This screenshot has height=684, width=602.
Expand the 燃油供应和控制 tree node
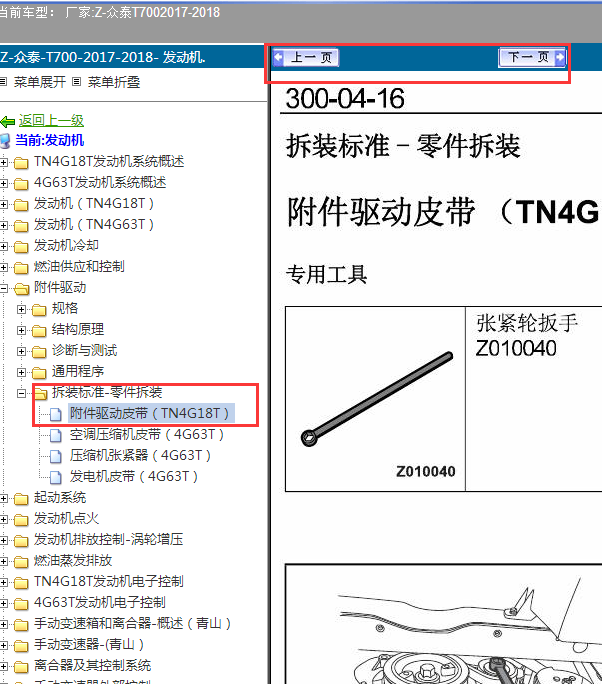coord(5,267)
